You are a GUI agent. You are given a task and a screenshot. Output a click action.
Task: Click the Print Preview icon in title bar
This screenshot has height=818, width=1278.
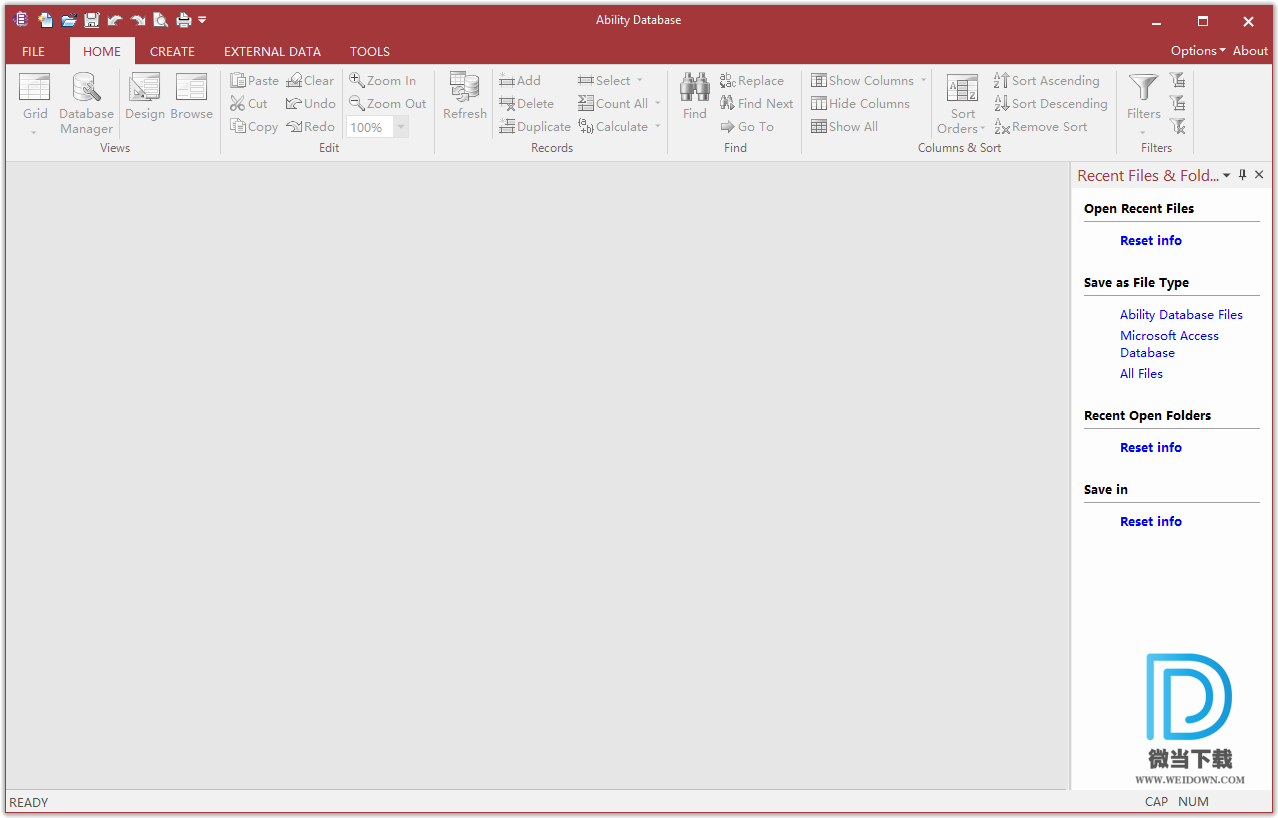(160, 20)
